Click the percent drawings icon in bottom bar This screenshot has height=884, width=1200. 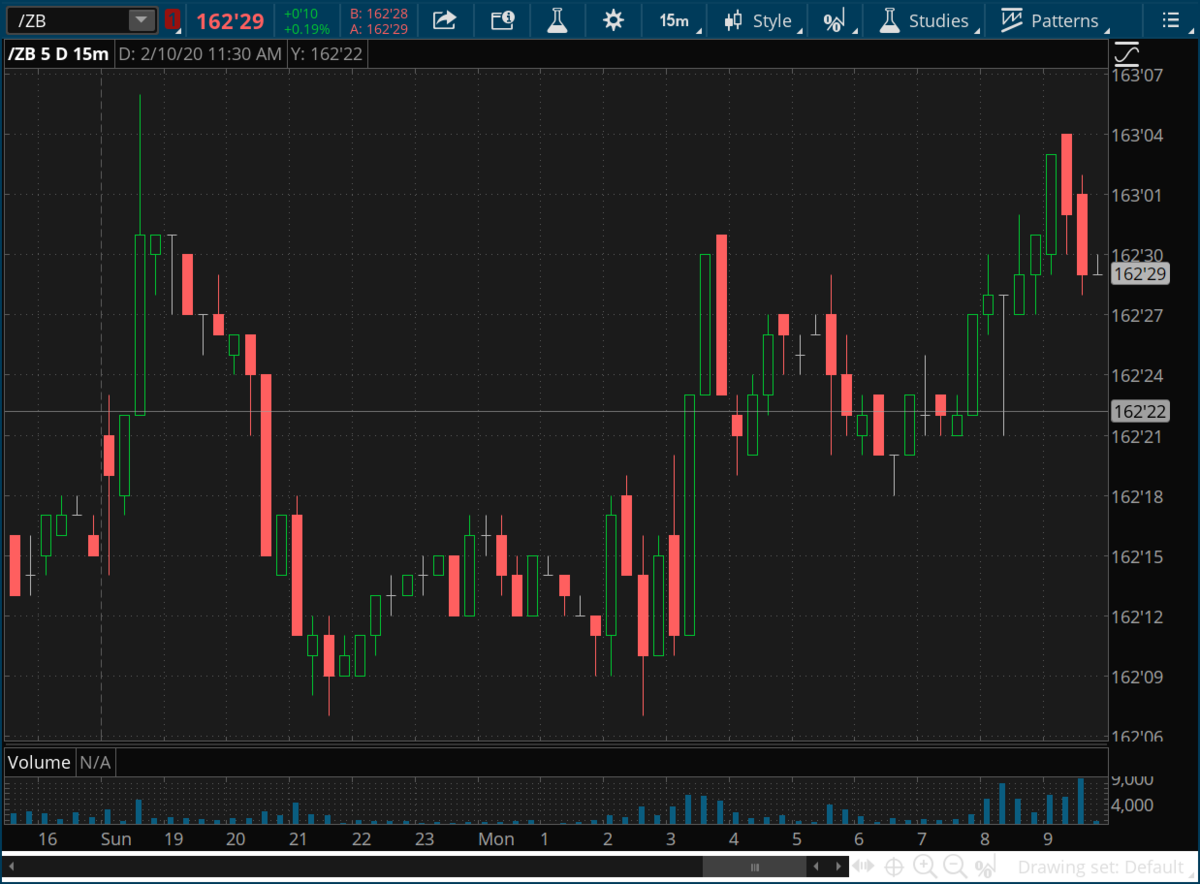(x=986, y=867)
